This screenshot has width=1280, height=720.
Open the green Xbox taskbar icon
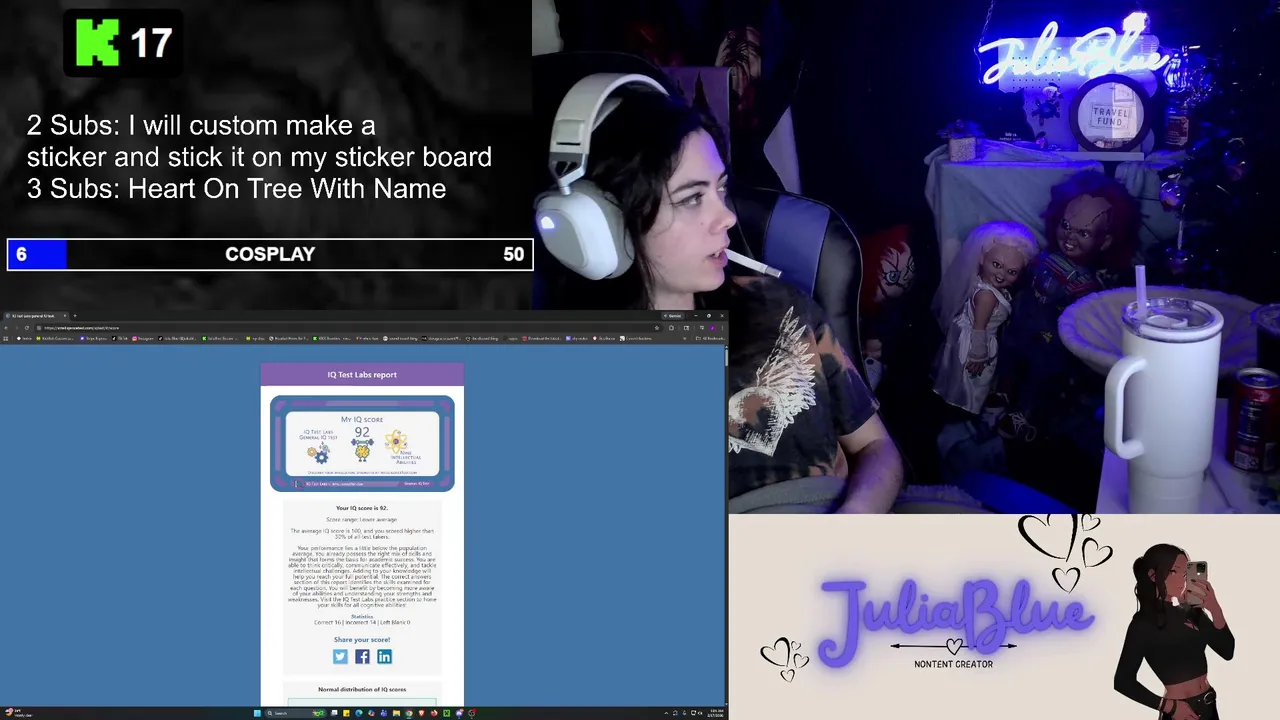click(446, 713)
